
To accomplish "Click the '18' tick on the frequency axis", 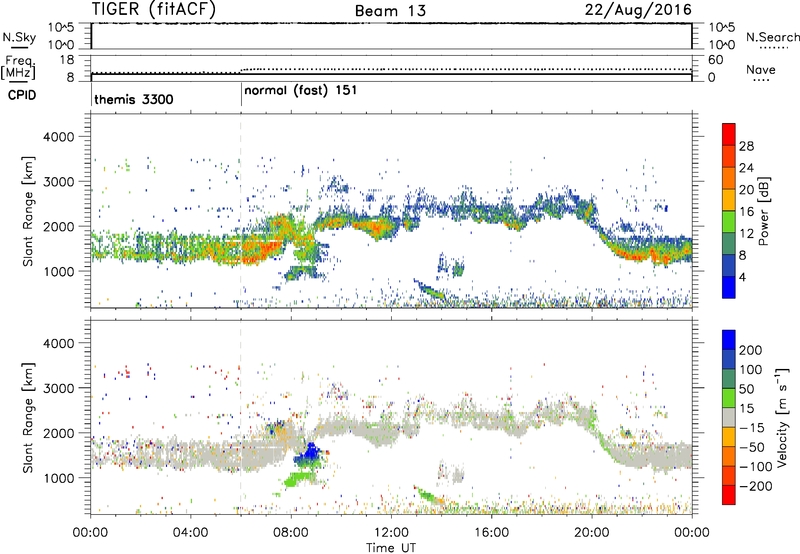I will 67,60.
